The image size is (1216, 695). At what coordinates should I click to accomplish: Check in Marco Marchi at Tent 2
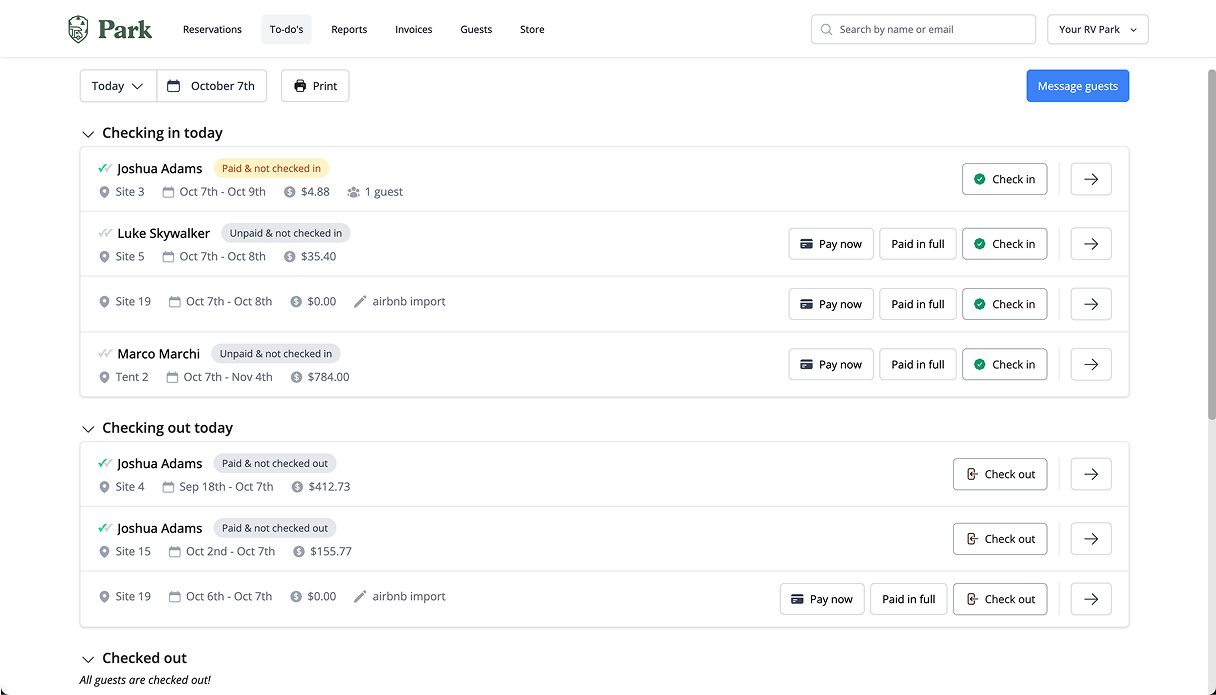point(1004,365)
